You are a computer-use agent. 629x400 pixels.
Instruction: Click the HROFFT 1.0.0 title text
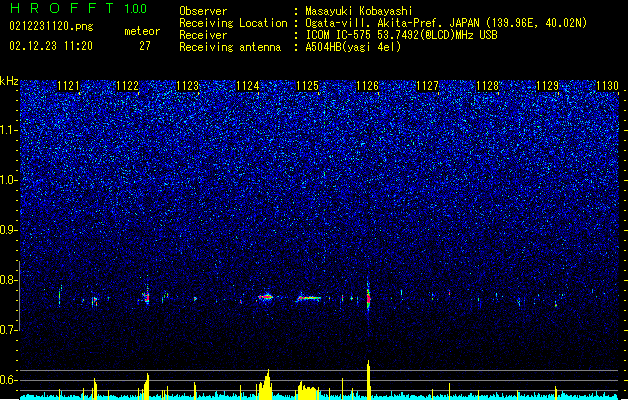click(x=78, y=8)
